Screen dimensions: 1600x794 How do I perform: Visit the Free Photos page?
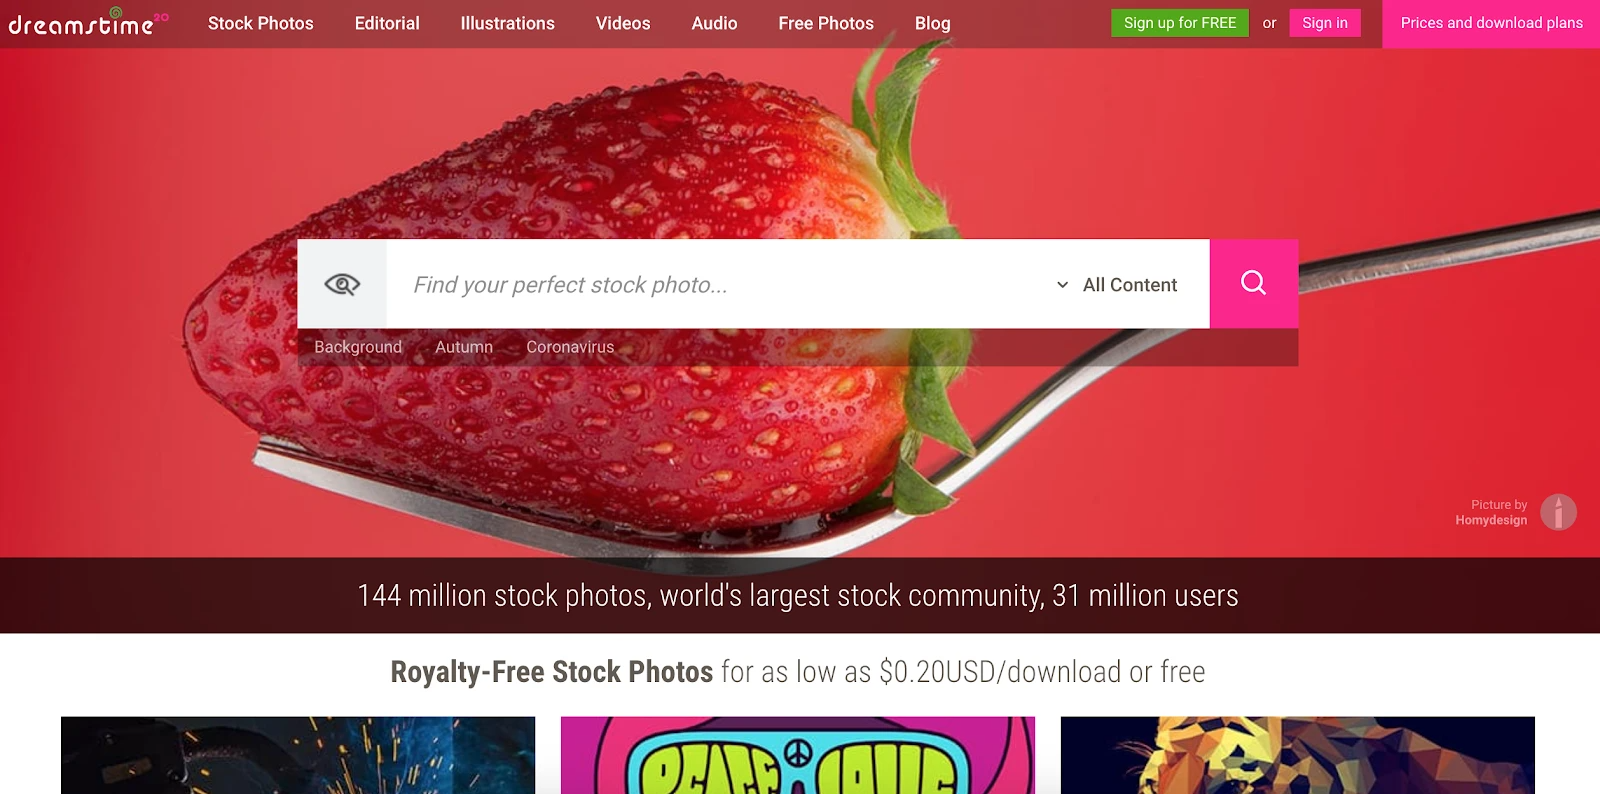pos(826,23)
